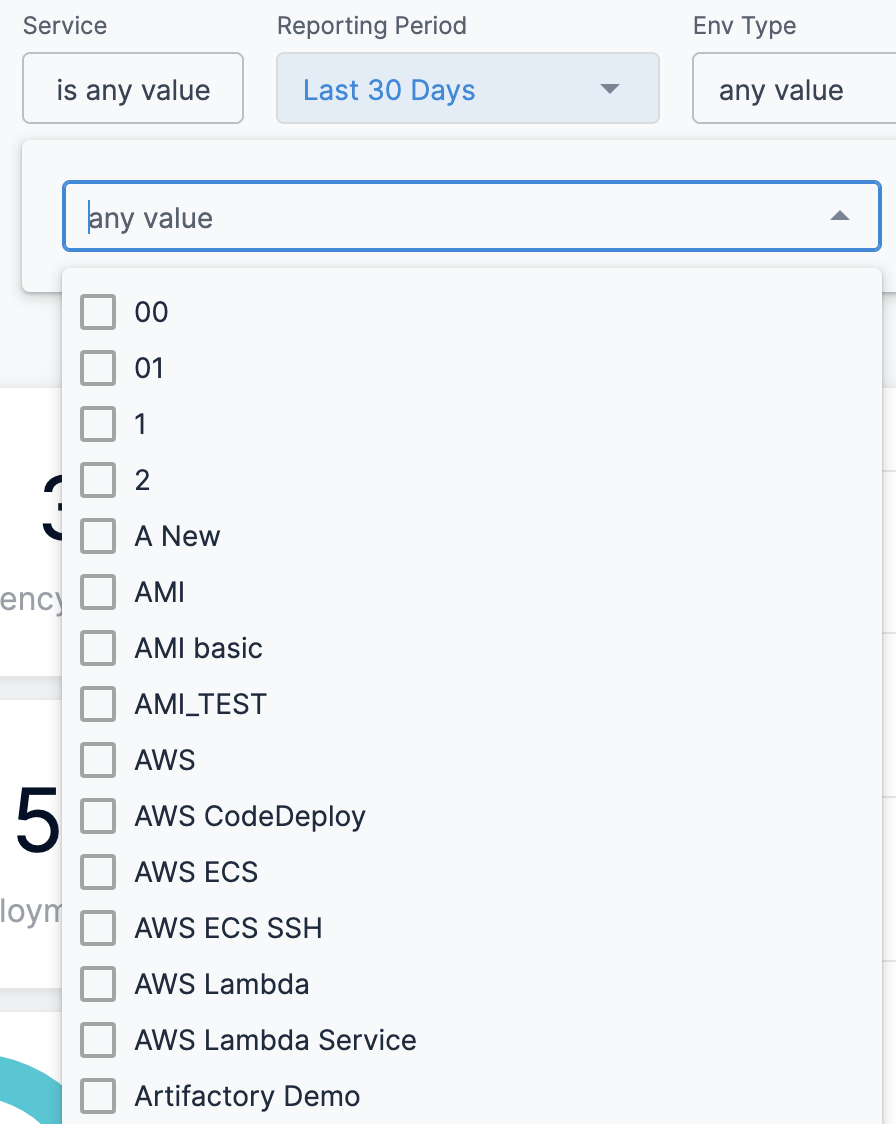Select the AMI checkbox
Viewport: 896px width, 1124px height.
98,592
